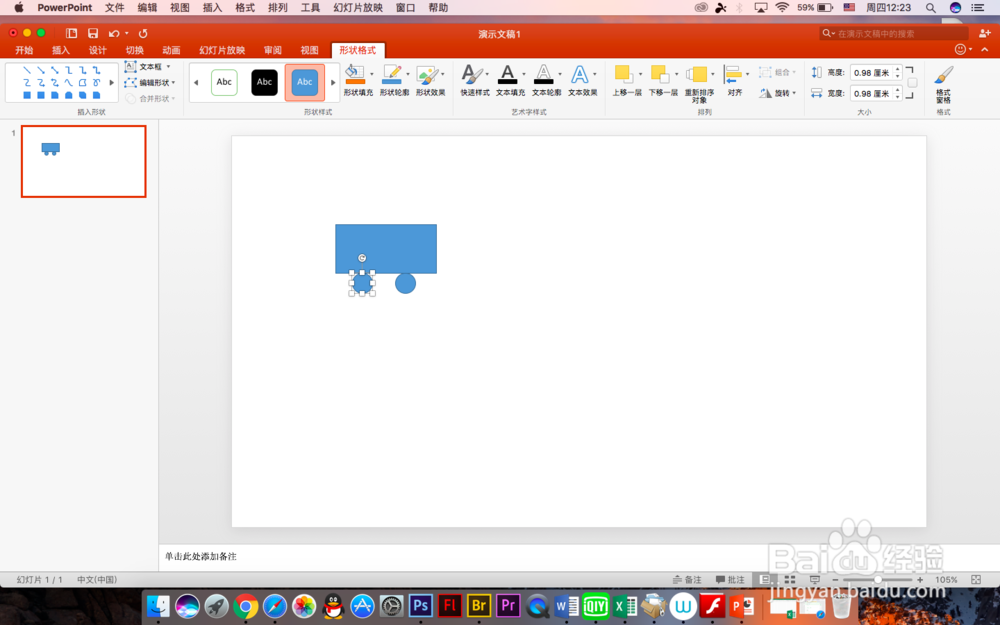The width and height of the screenshot is (1000, 625).
Task: Show previous shape styles with left arrow
Action: coord(196,82)
